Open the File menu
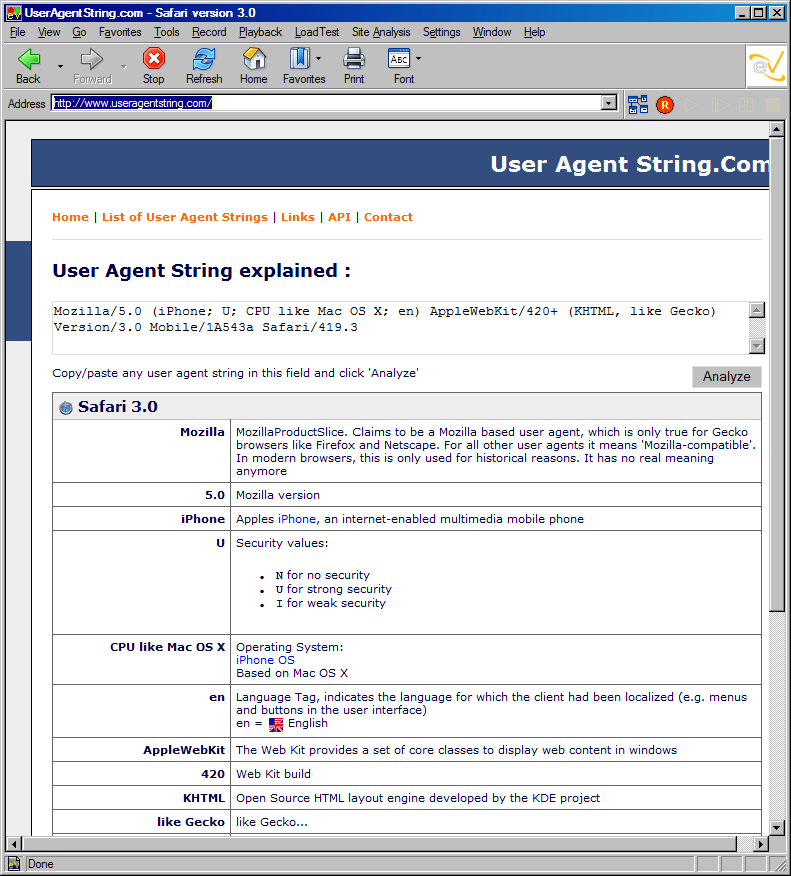 point(18,32)
